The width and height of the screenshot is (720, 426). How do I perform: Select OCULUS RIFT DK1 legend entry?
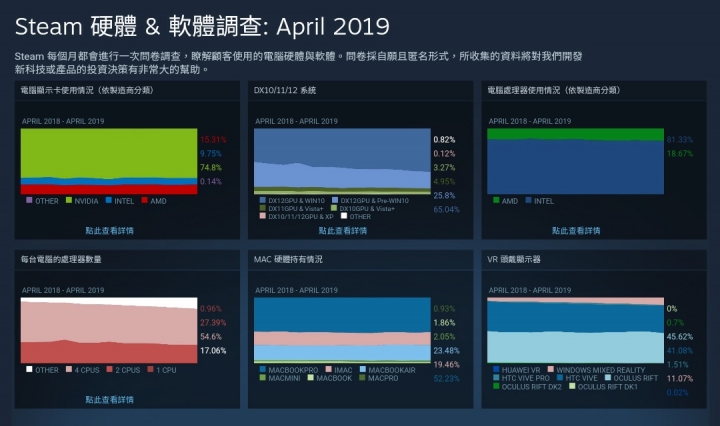tap(603, 387)
